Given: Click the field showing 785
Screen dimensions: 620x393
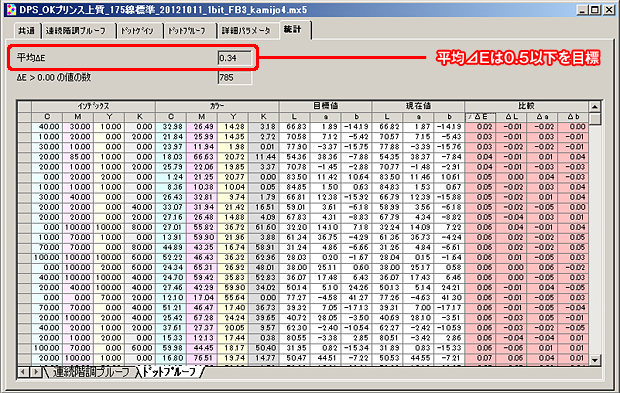Looking at the screenshot, I should point(234,77).
